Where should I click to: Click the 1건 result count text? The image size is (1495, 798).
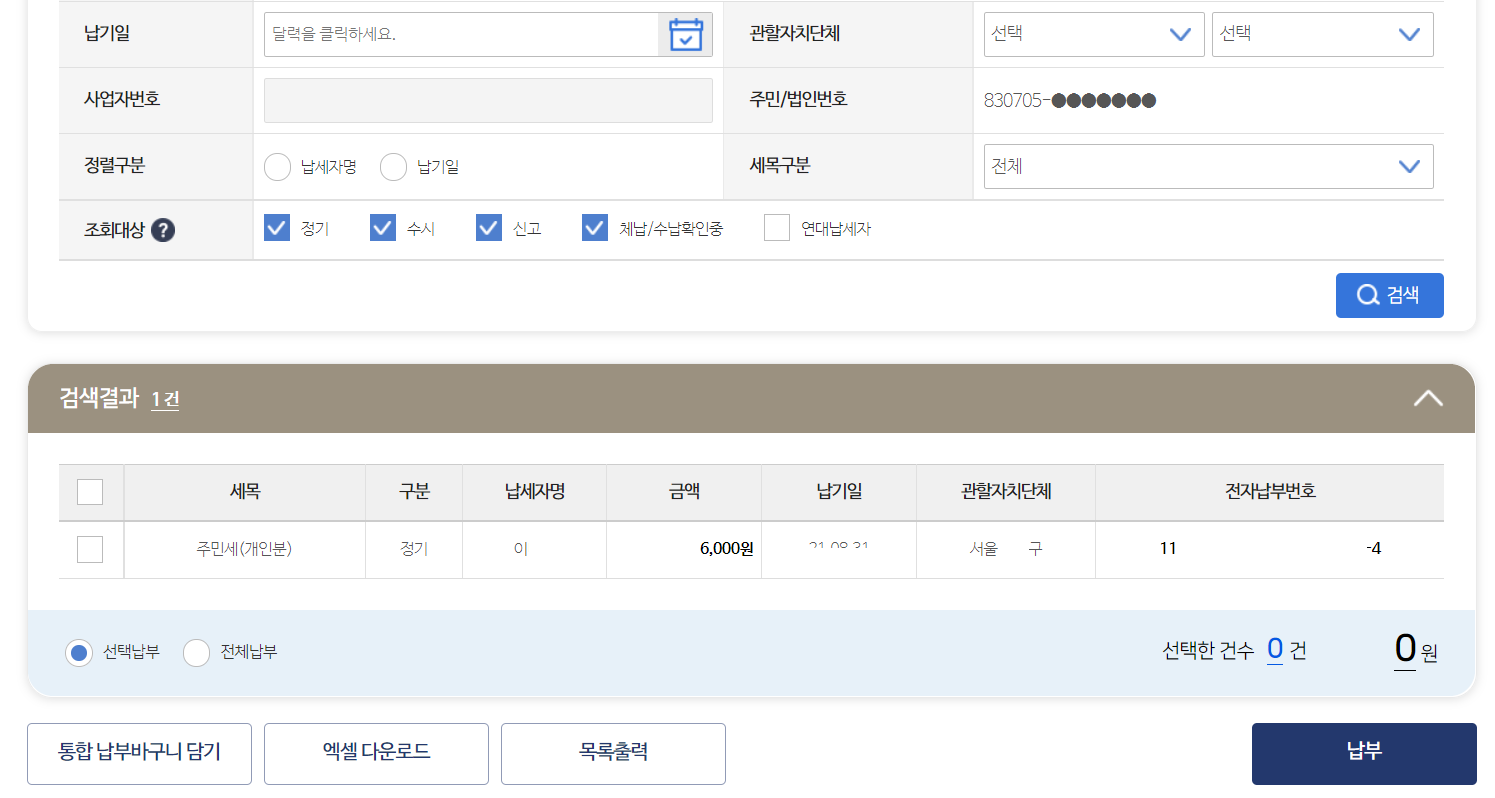(165, 400)
